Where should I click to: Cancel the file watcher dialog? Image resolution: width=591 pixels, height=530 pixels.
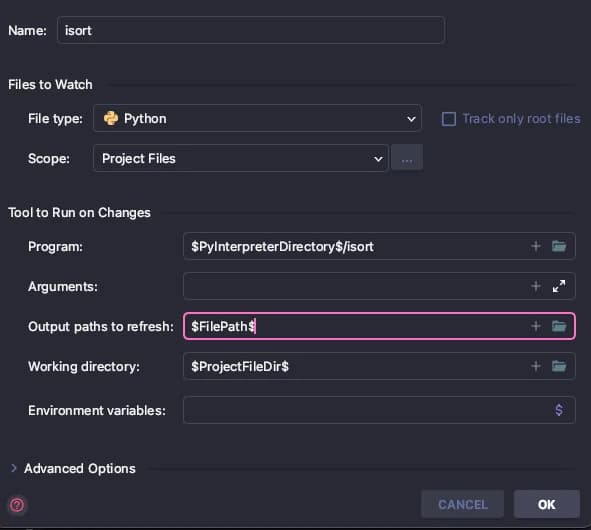462,504
